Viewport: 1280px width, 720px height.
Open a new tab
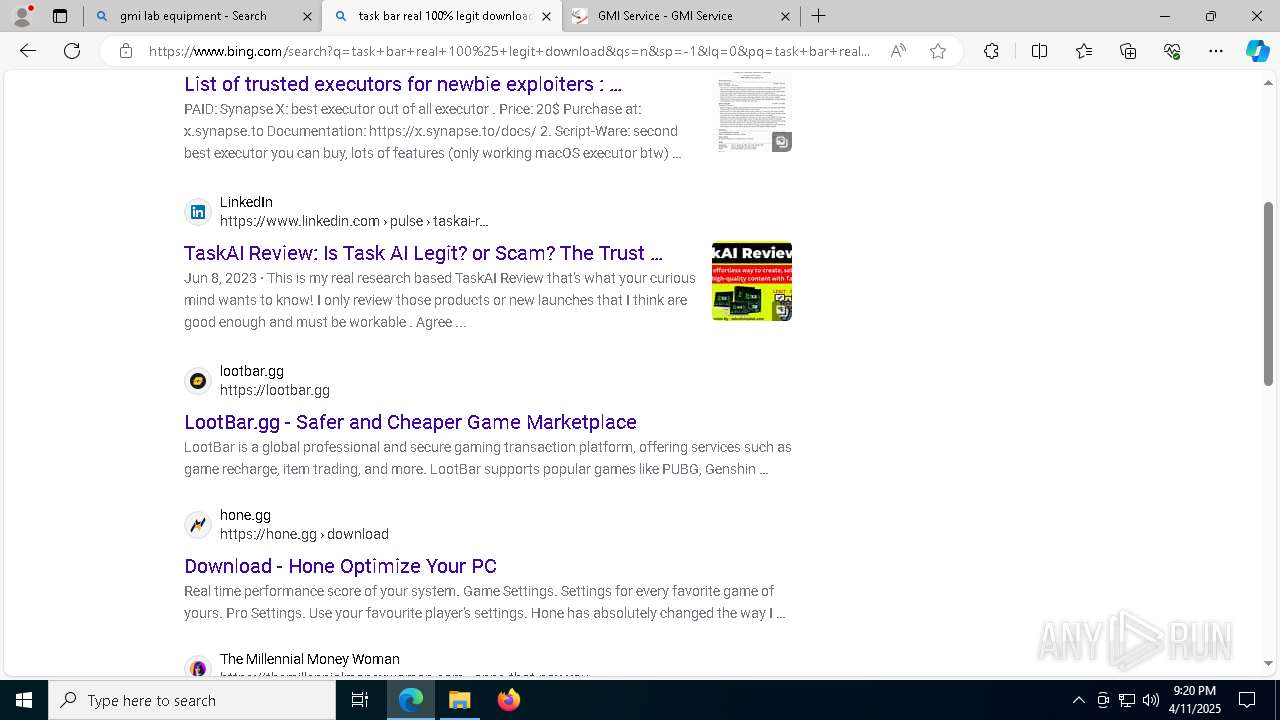click(818, 16)
